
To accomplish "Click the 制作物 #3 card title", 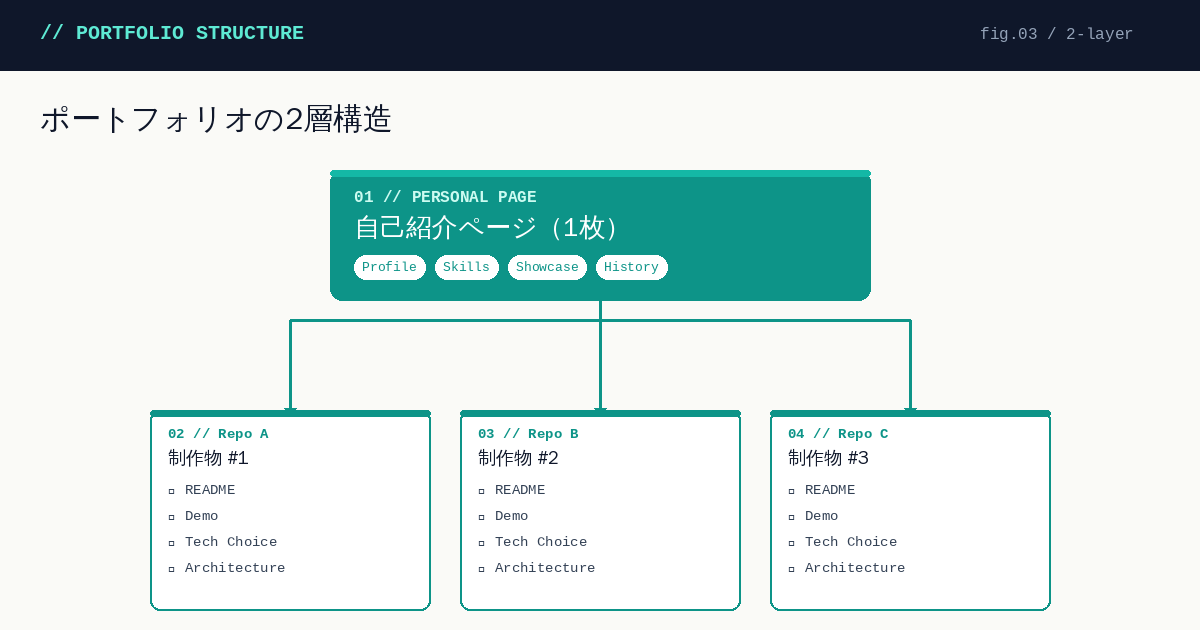I will coord(828,458).
